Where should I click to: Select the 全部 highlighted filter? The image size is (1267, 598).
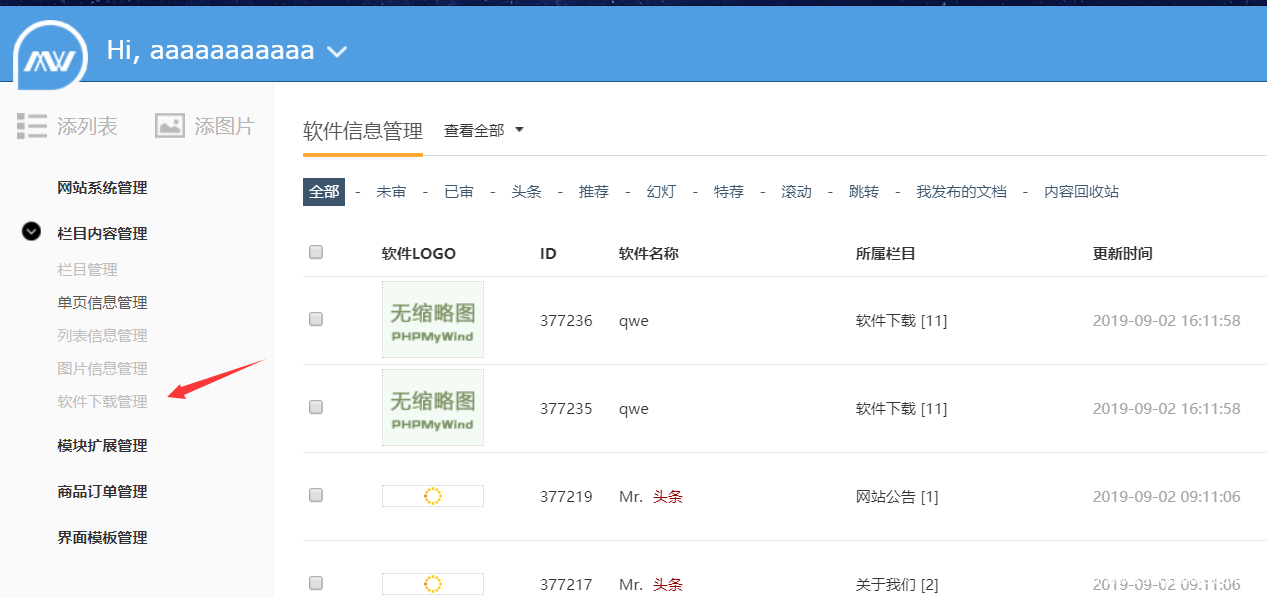tap(324, 192)
